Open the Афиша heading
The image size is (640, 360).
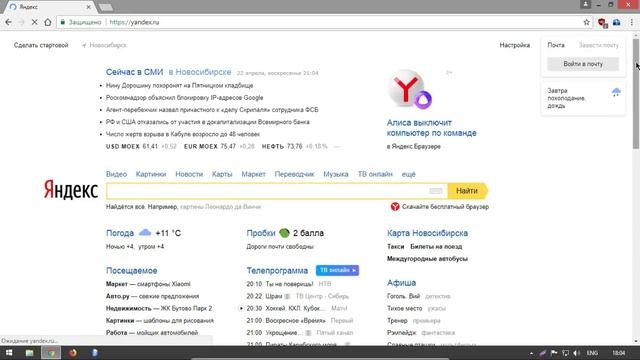[x=401, y=283]
